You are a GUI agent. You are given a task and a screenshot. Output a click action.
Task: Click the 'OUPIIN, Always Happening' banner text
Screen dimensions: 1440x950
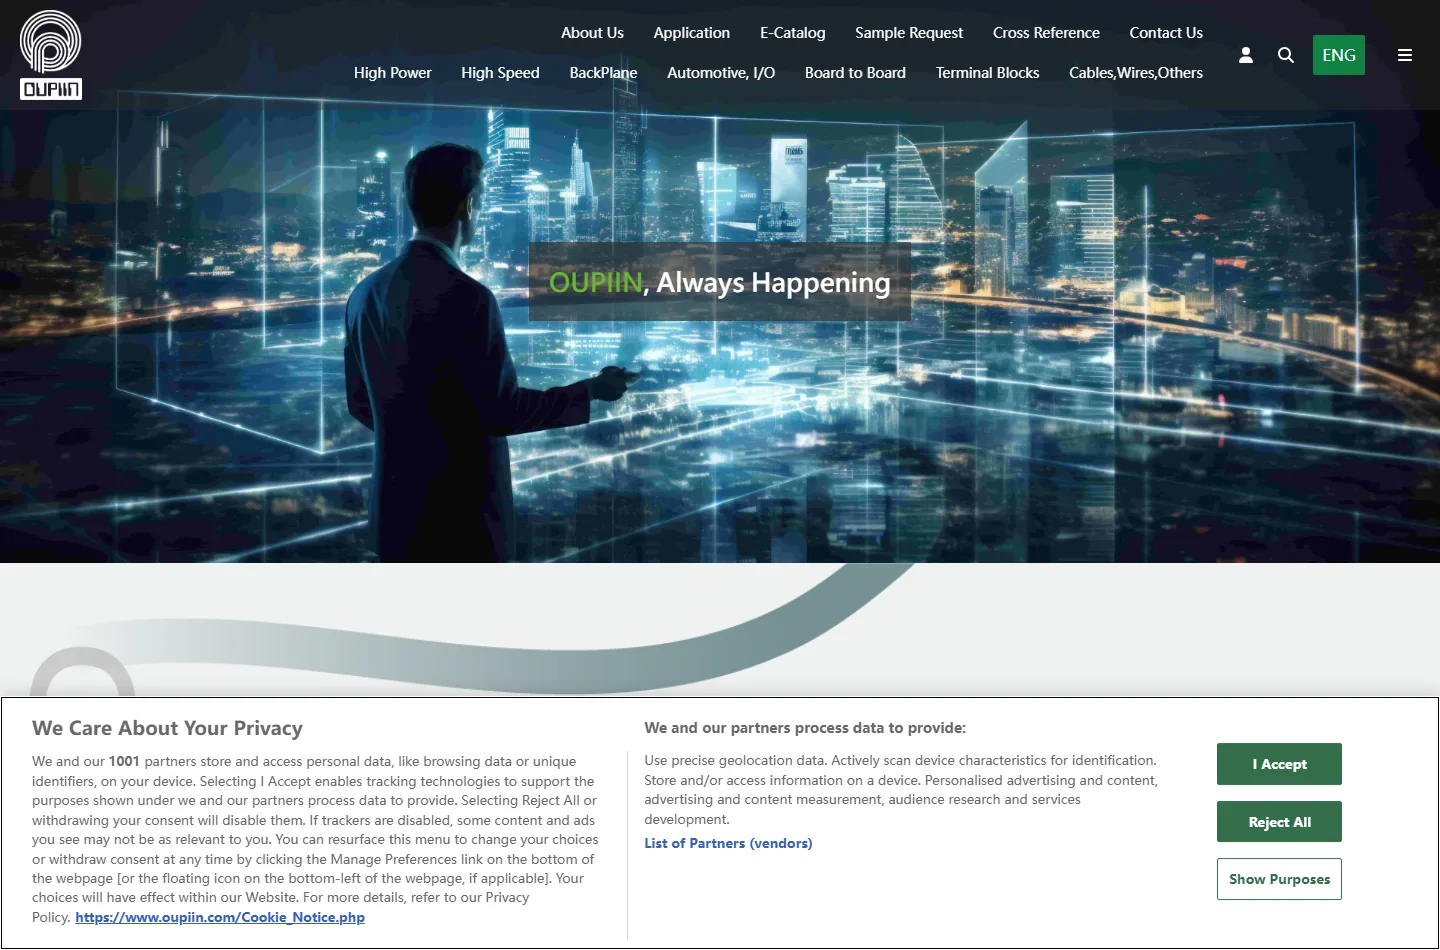click(720, 283)
